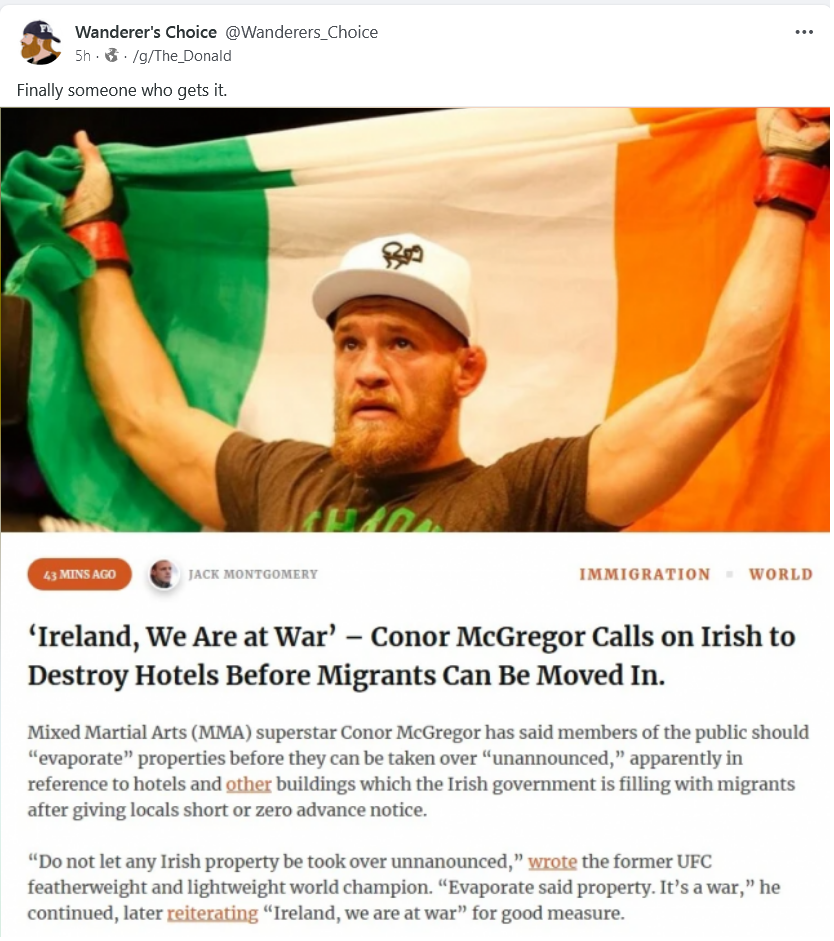Open the @Wanderers_Choice handle
Image resolution: width=834 pixels, height=941 pixels.
[301, 32]
